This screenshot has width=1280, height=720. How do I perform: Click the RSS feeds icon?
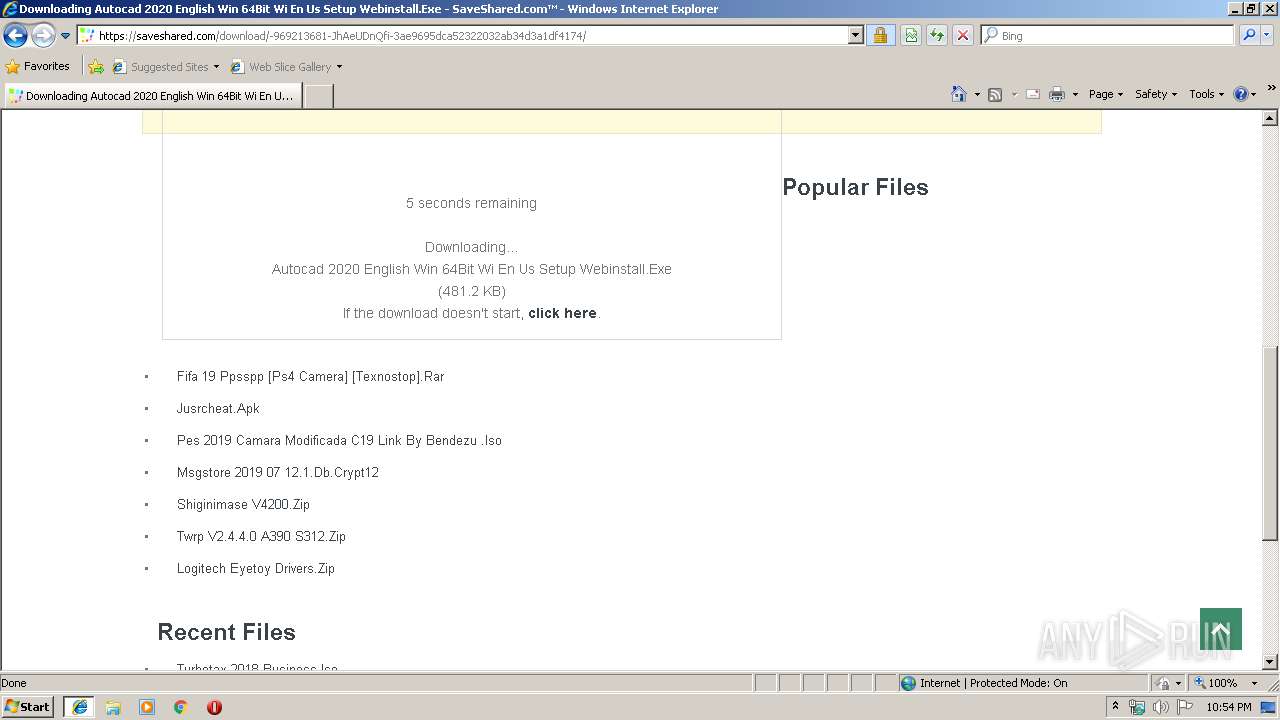tap(995, 94)
